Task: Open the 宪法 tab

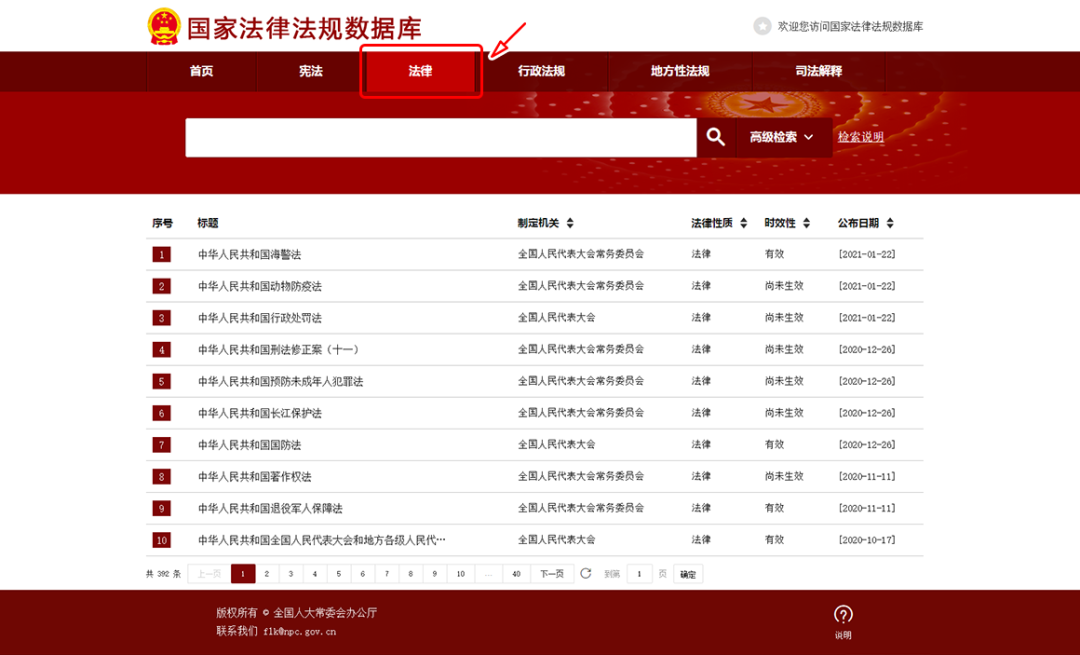Action: tap(311, 71)
